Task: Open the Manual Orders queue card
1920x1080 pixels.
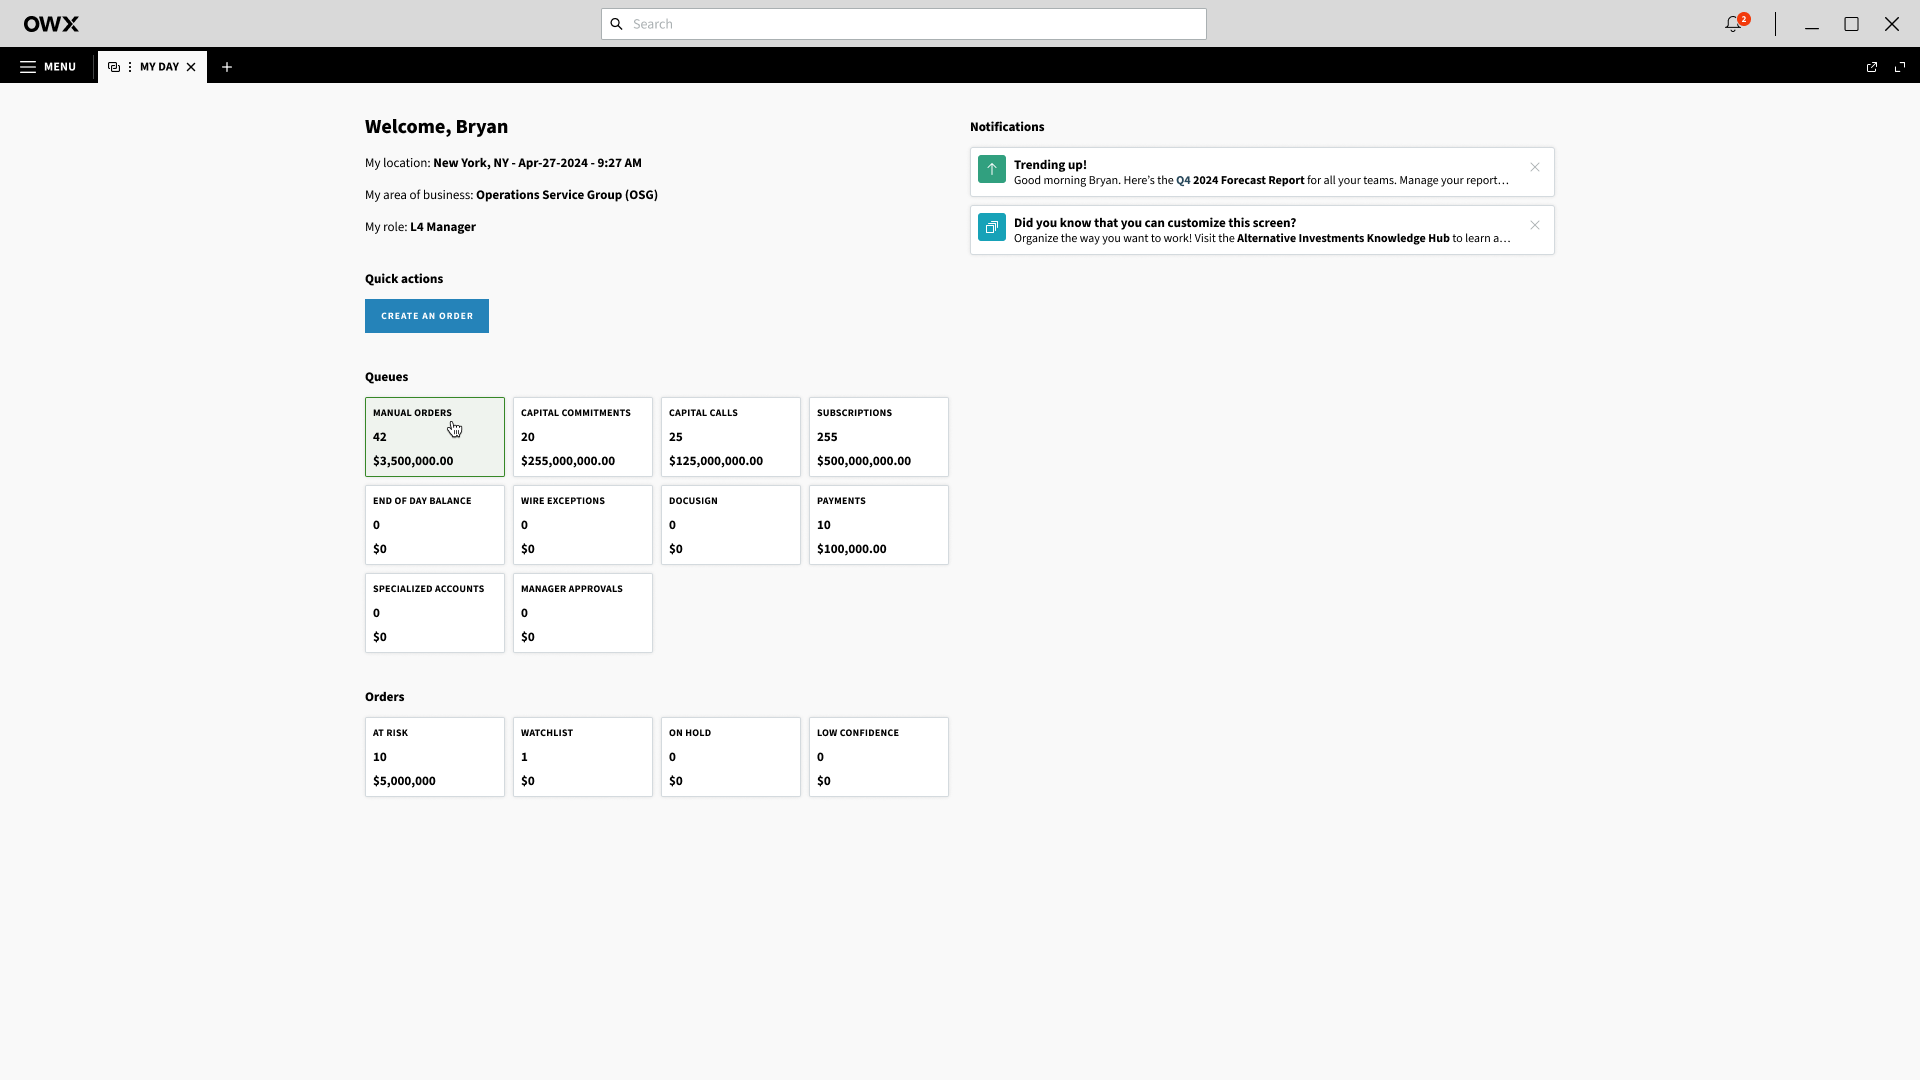Action: pos(435,437)
